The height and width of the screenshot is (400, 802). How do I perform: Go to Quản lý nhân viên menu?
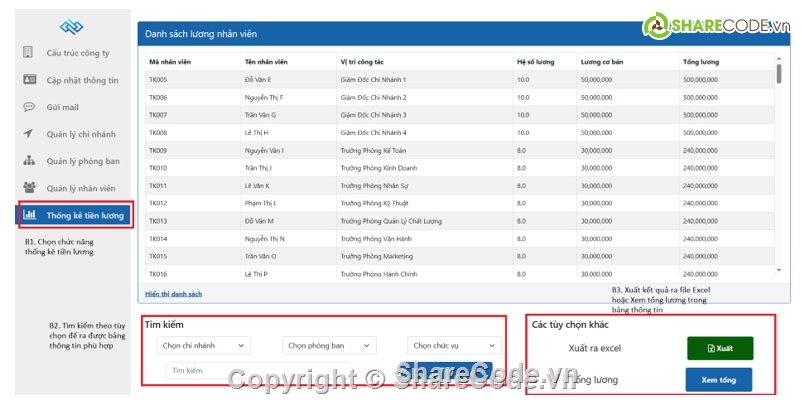pos(81,188)
